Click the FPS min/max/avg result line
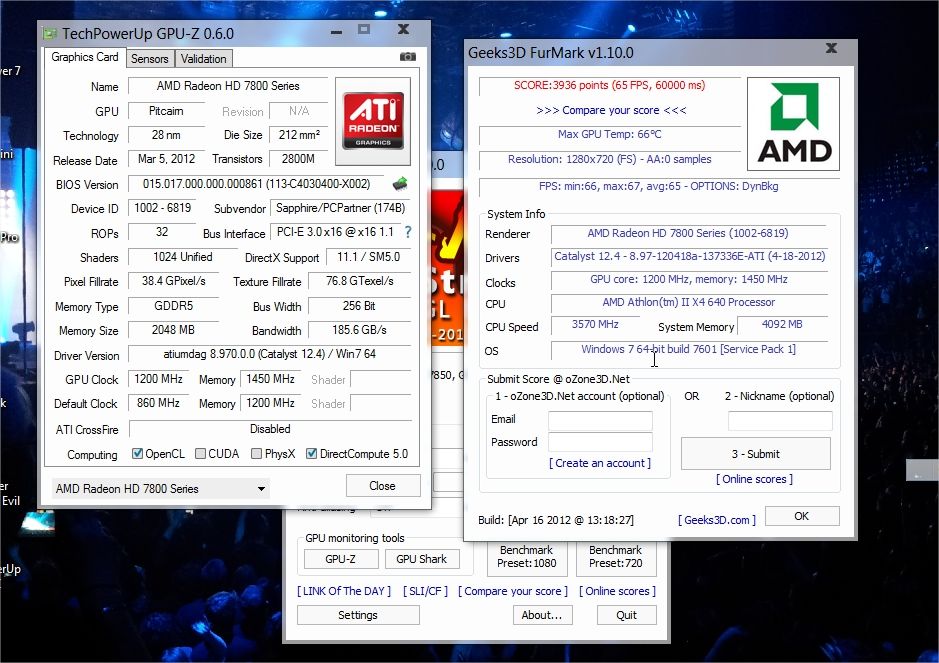The width and height of the screenshot is (939, 663). point(659,186)
